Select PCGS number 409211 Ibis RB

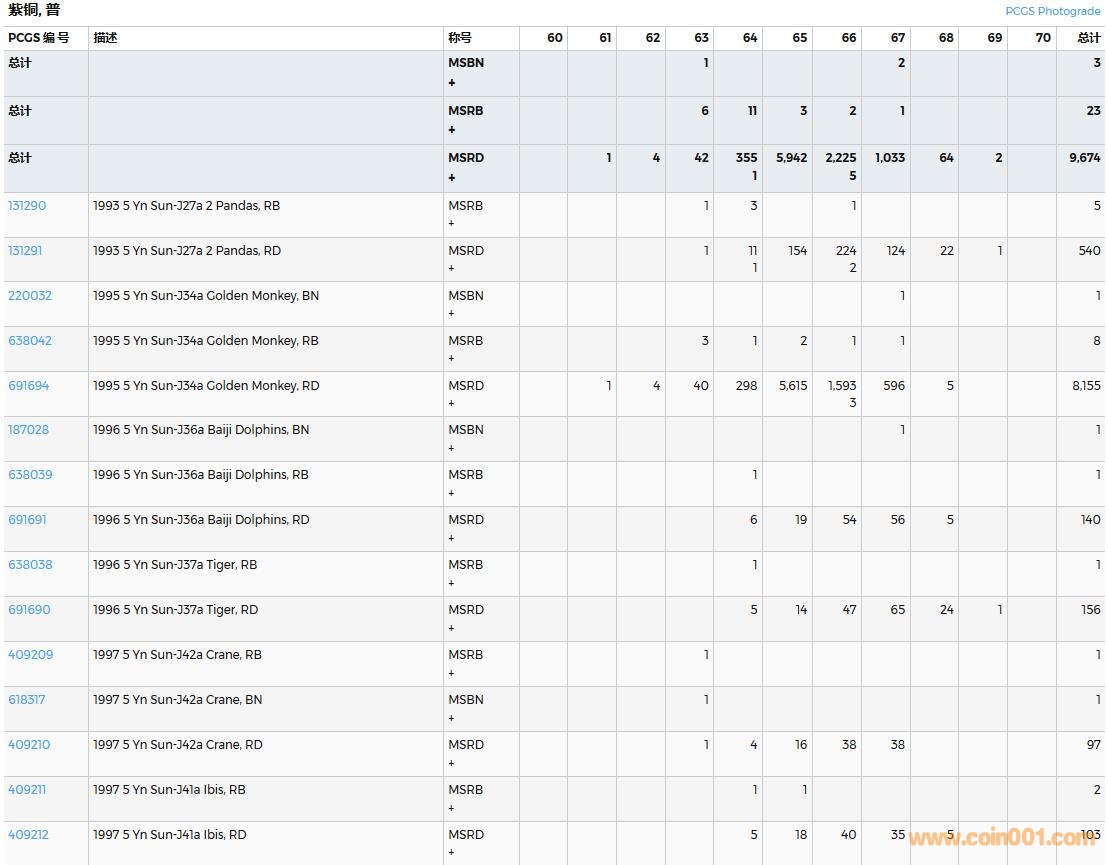(27, 790)
